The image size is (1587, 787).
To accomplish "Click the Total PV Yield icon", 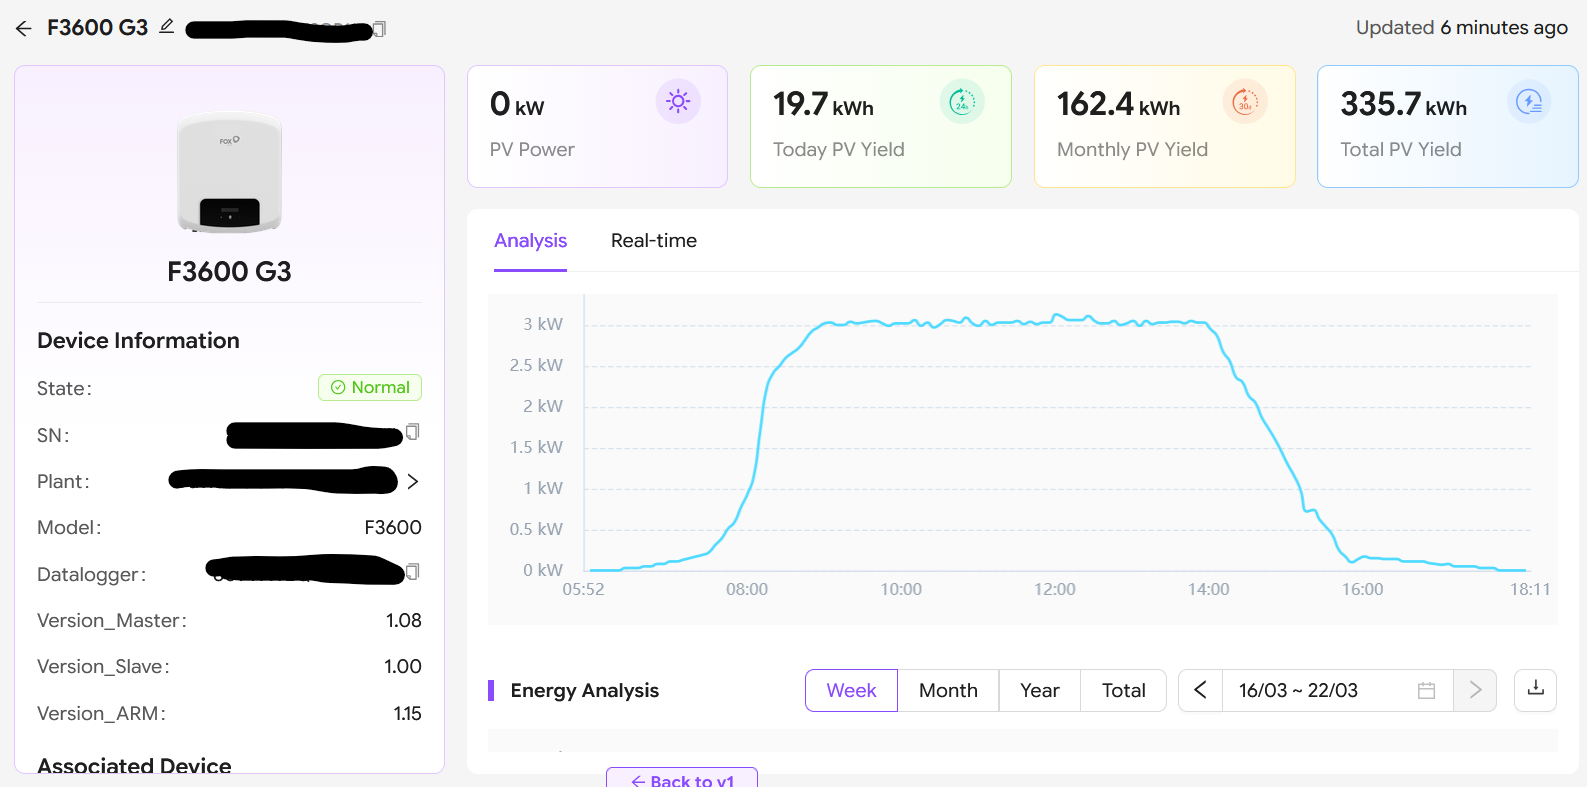I will click(x=1528, y=102).
